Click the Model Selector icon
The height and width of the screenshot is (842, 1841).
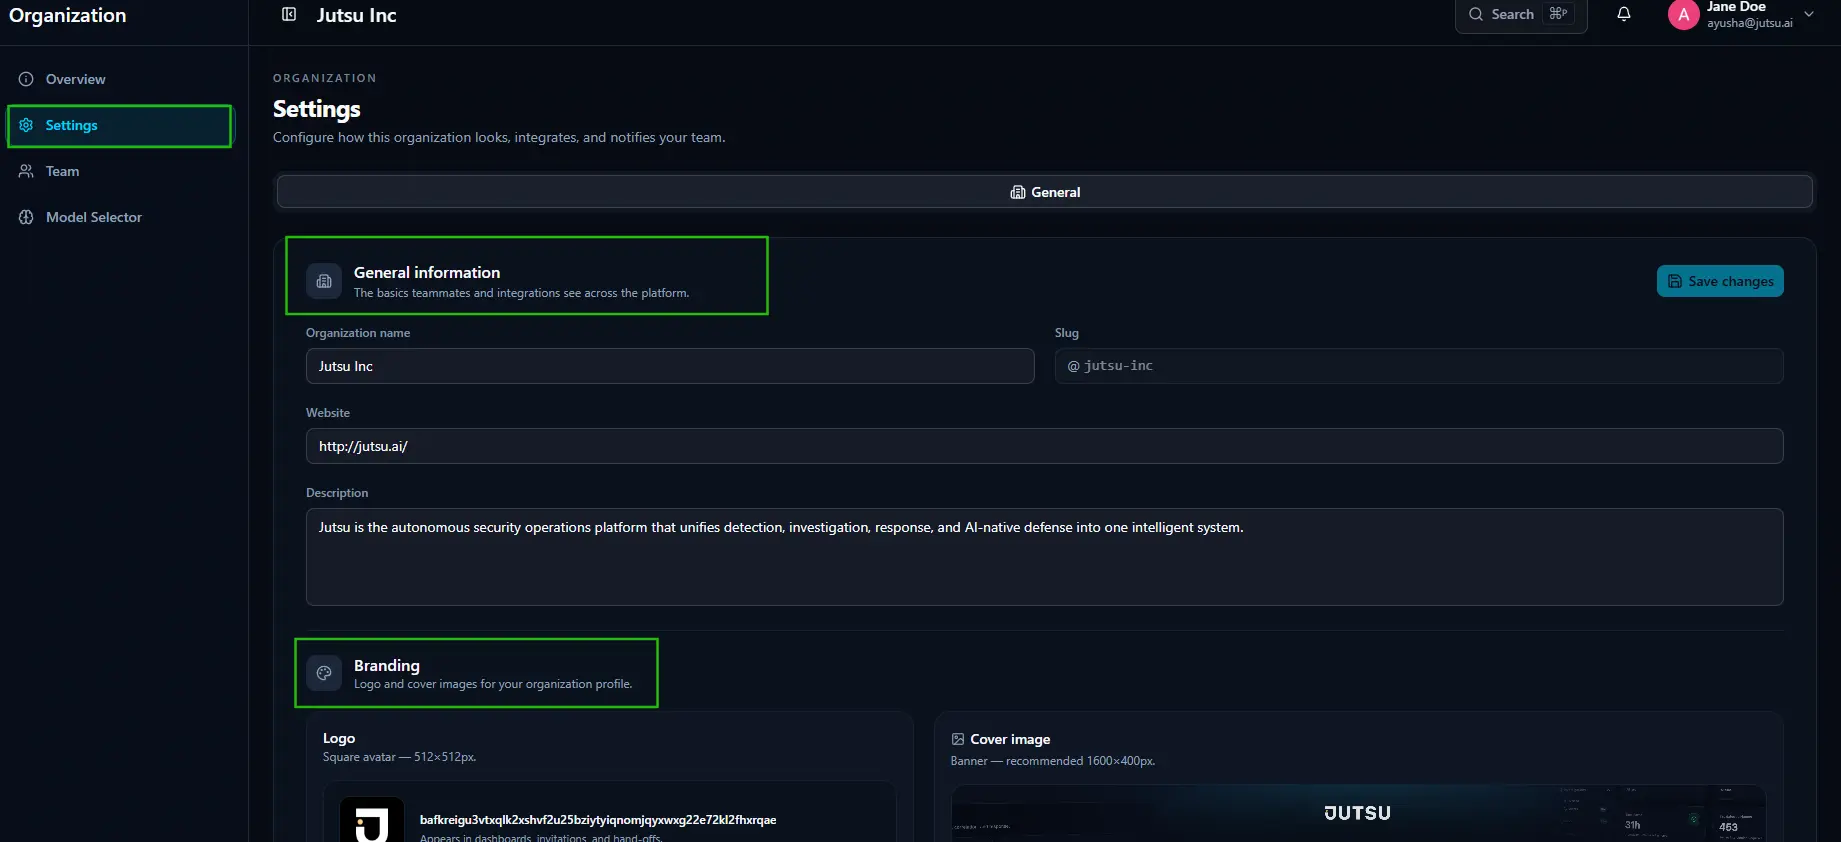(26, 217)
